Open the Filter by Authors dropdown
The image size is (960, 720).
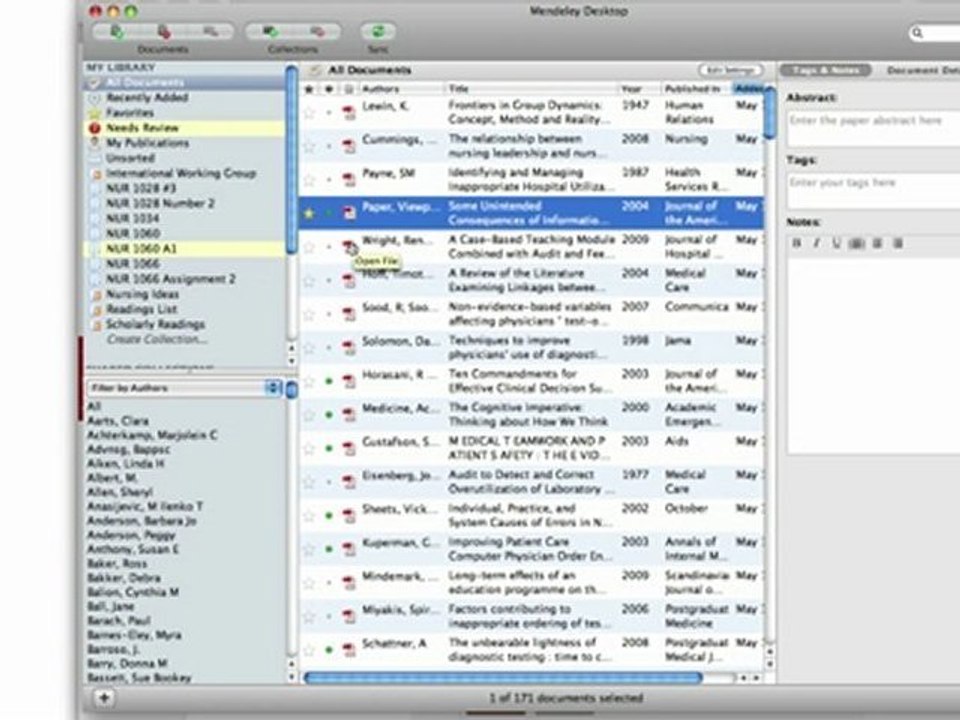pyautogui.click(x=184, y=388)
